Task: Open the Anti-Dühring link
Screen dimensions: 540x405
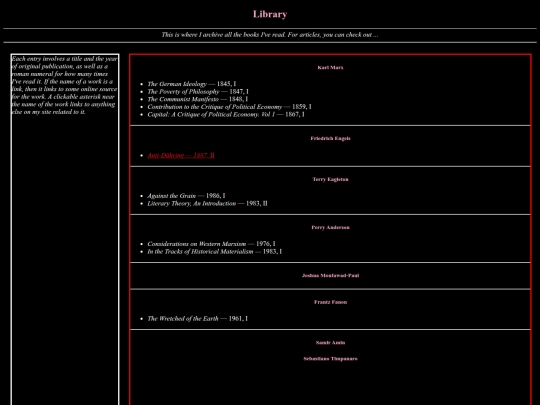Action: pyautogui.click(x=181, y=155)
